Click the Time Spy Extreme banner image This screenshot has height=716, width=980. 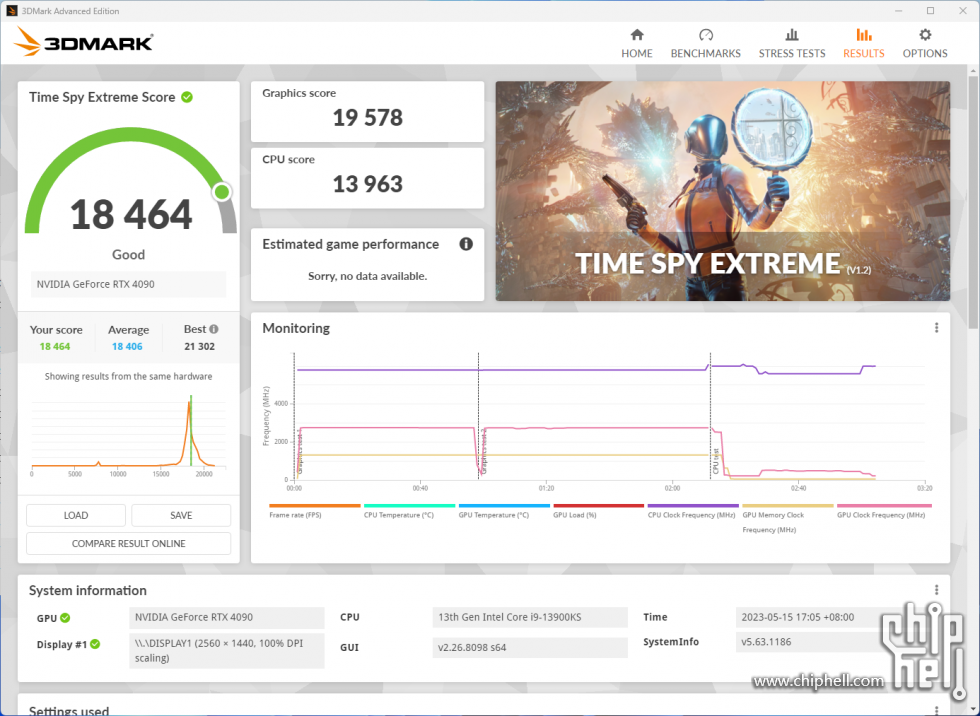coord(722,191)
